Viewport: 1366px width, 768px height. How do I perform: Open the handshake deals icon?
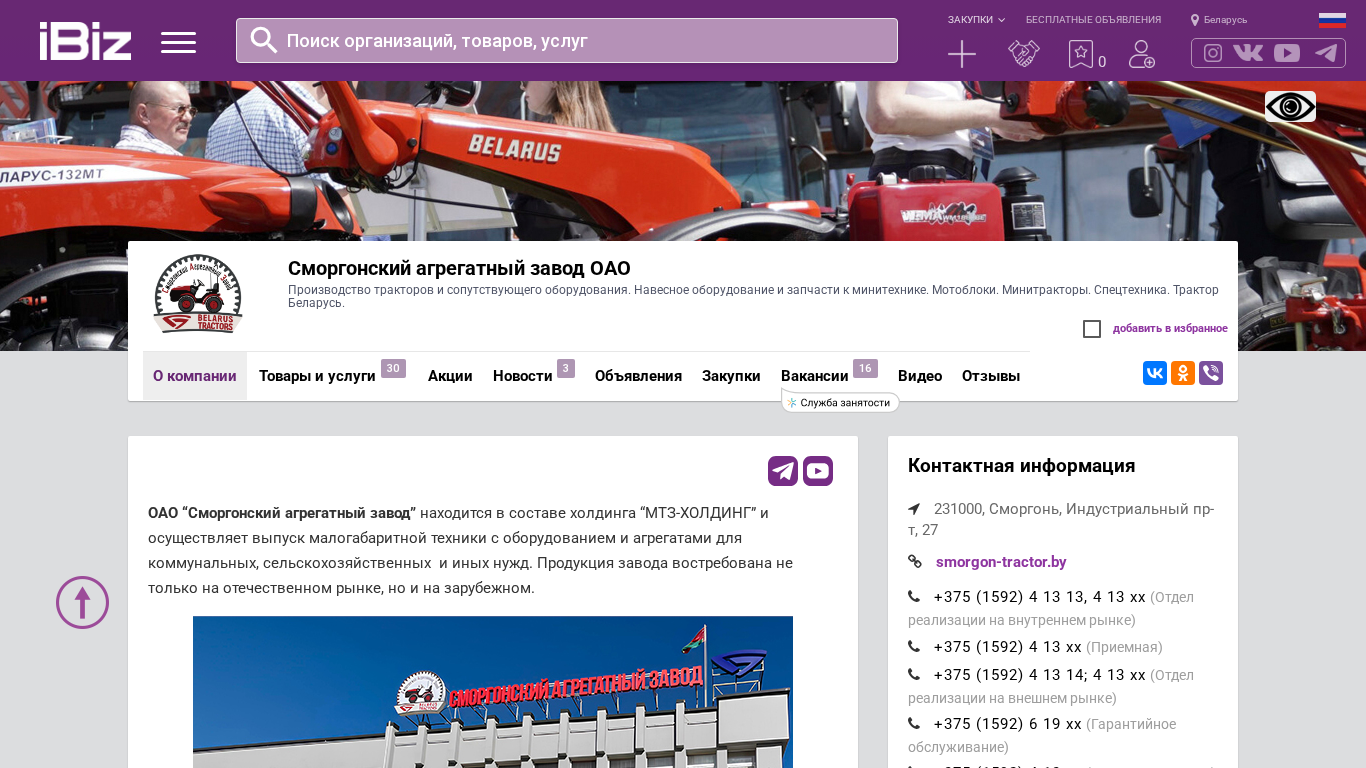1024,54
